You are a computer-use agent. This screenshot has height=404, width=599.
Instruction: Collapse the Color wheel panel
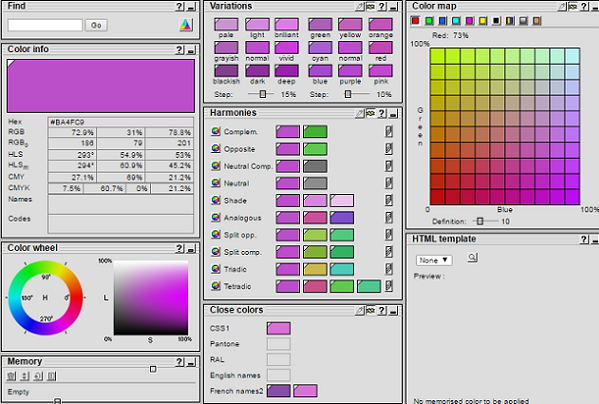pos(191,249)
